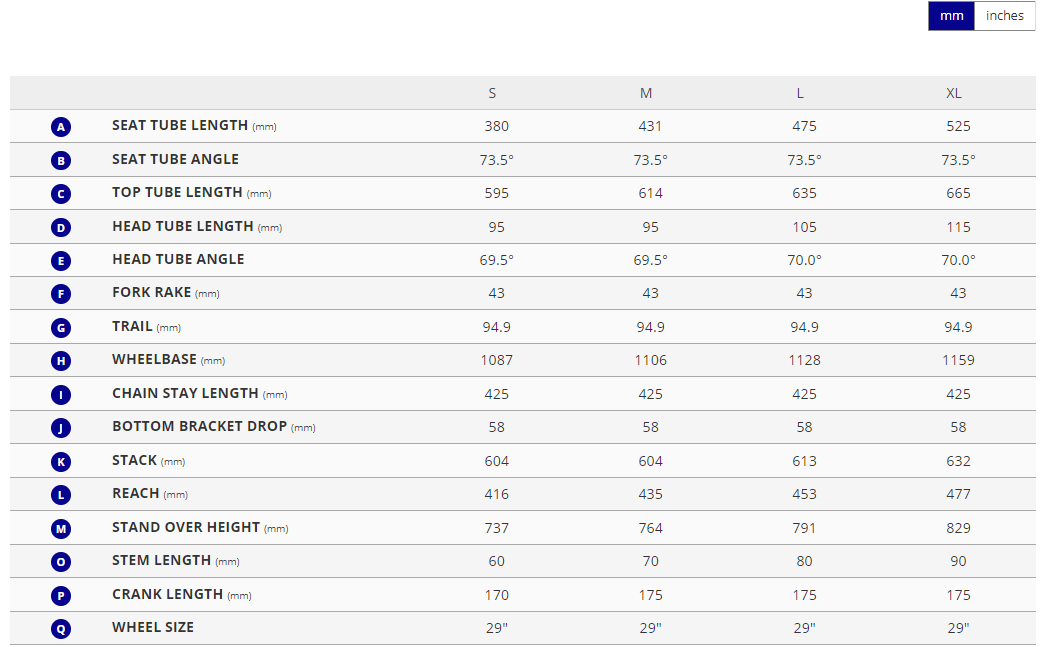Click the letter A seat tube icon
This screenshot has height=647, width=1042.
coord(61,127)
